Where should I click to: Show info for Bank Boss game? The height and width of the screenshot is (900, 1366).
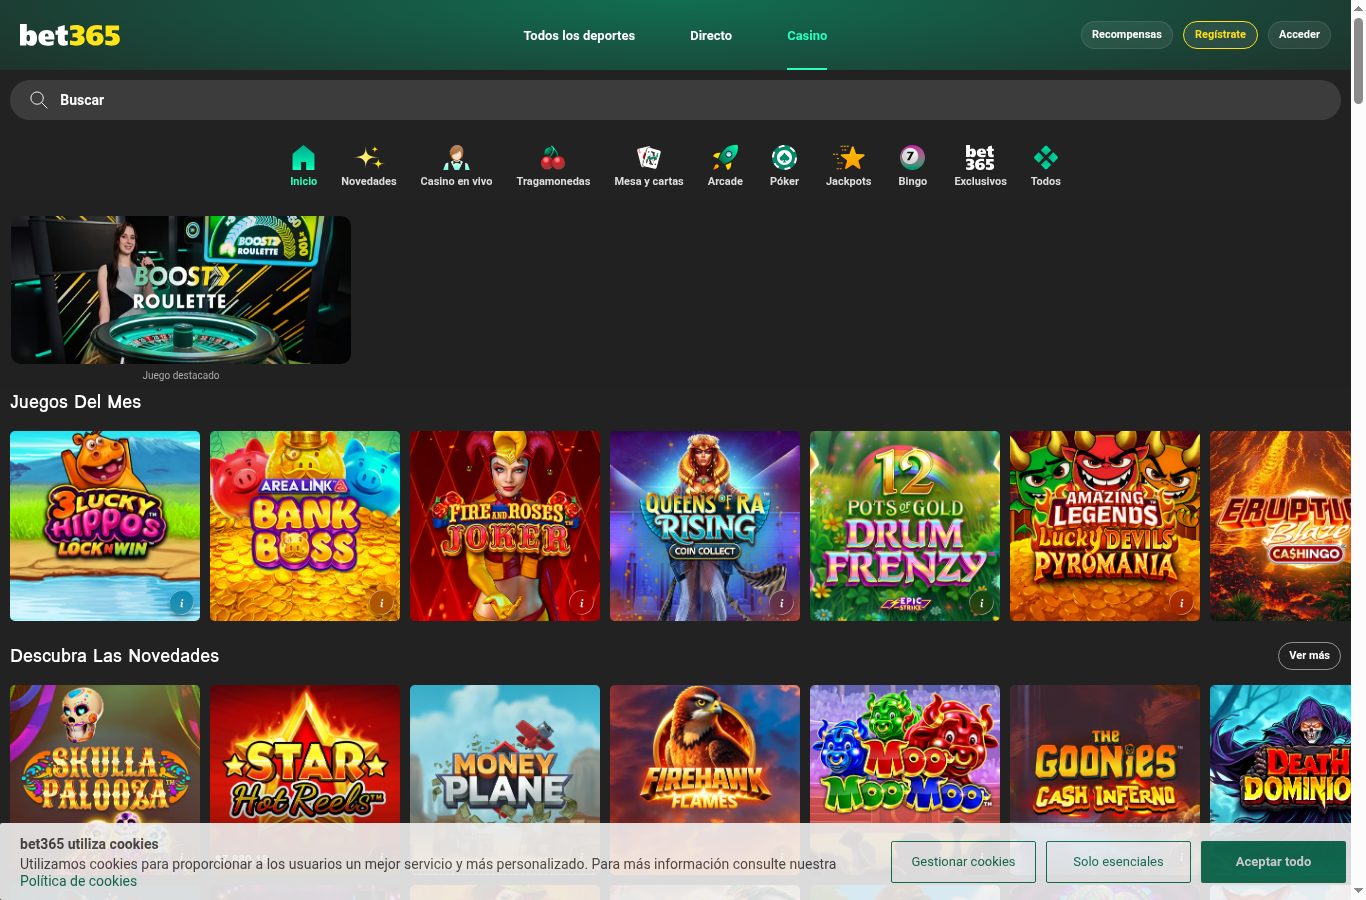coord(381,602)
